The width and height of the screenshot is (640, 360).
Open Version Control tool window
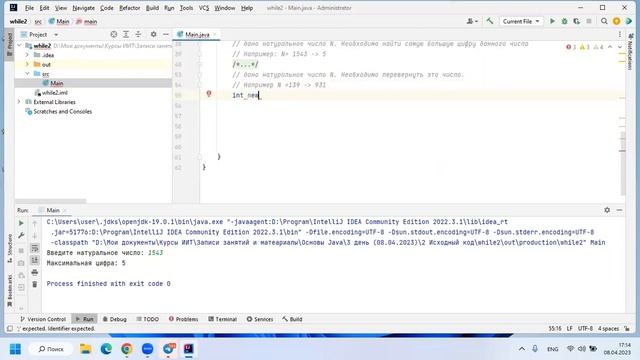coord(43,319)
